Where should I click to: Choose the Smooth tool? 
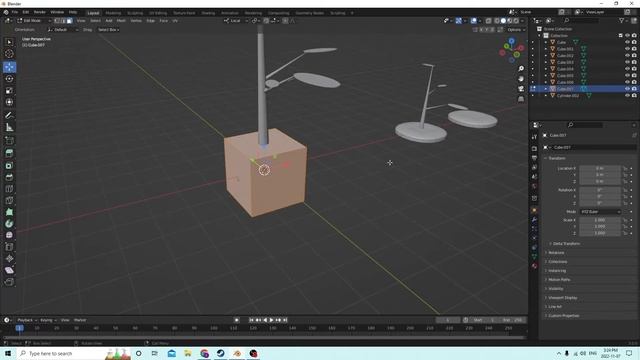(x=9, y=235)
